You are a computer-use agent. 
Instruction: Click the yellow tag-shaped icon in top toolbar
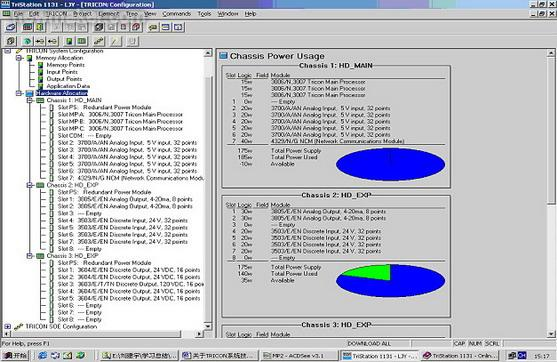click(153, 27)
